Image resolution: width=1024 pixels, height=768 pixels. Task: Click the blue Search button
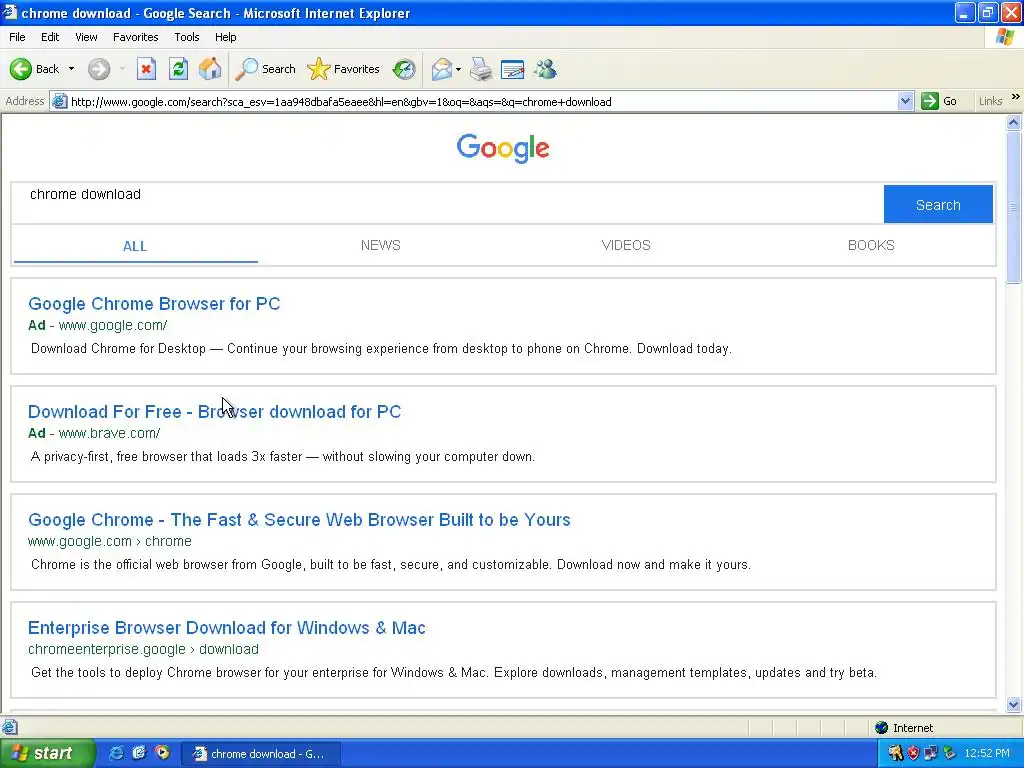[938, 204]
